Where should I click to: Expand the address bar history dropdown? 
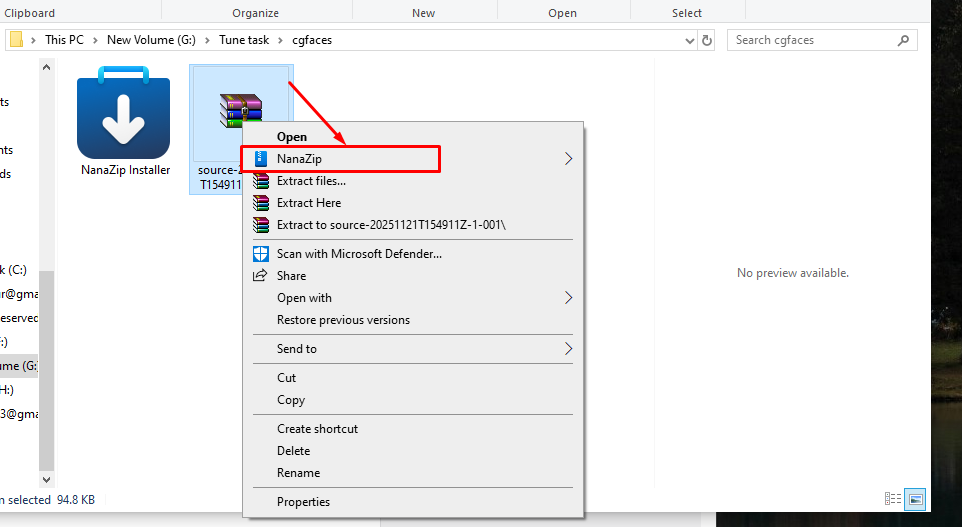point(690,40)
